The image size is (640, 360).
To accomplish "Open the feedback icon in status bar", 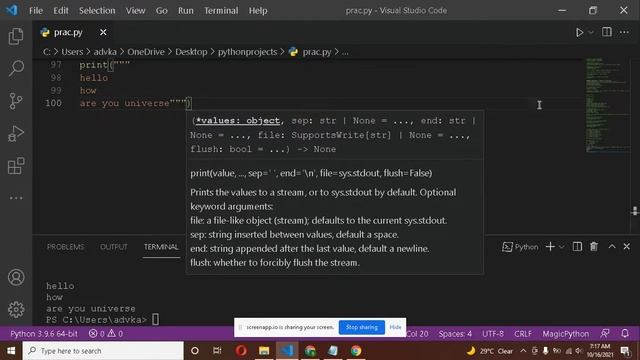I will [605, 333].
